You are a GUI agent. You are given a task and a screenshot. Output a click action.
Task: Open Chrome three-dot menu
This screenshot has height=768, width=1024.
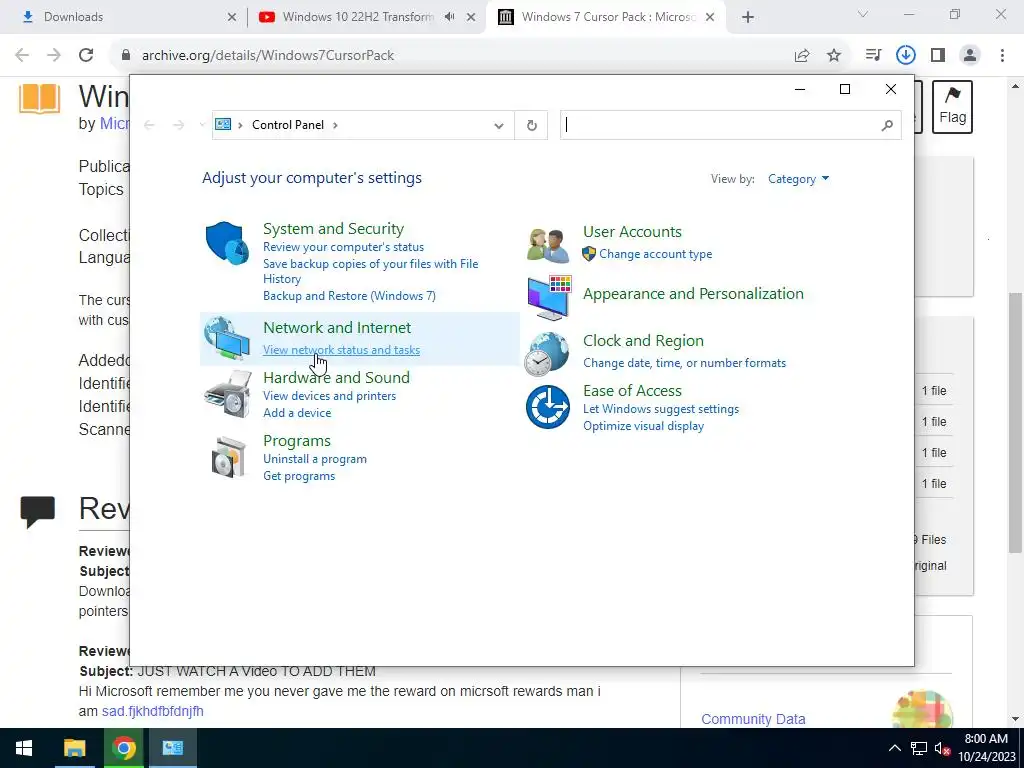tap(1002, 56)
